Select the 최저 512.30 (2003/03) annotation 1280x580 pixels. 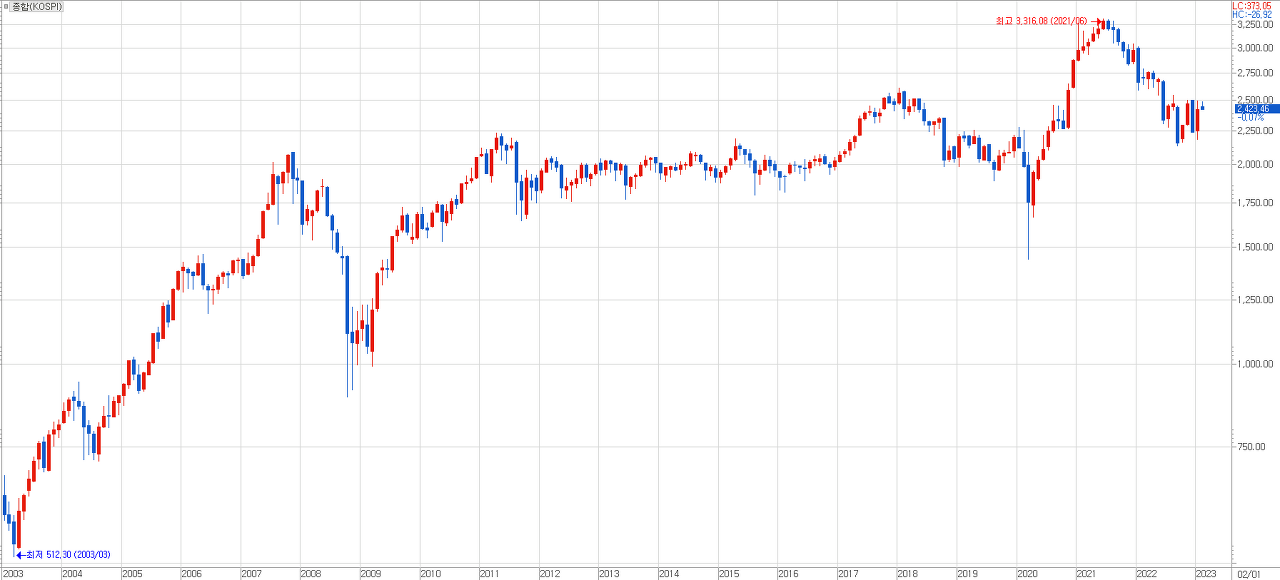pos(68,554)
